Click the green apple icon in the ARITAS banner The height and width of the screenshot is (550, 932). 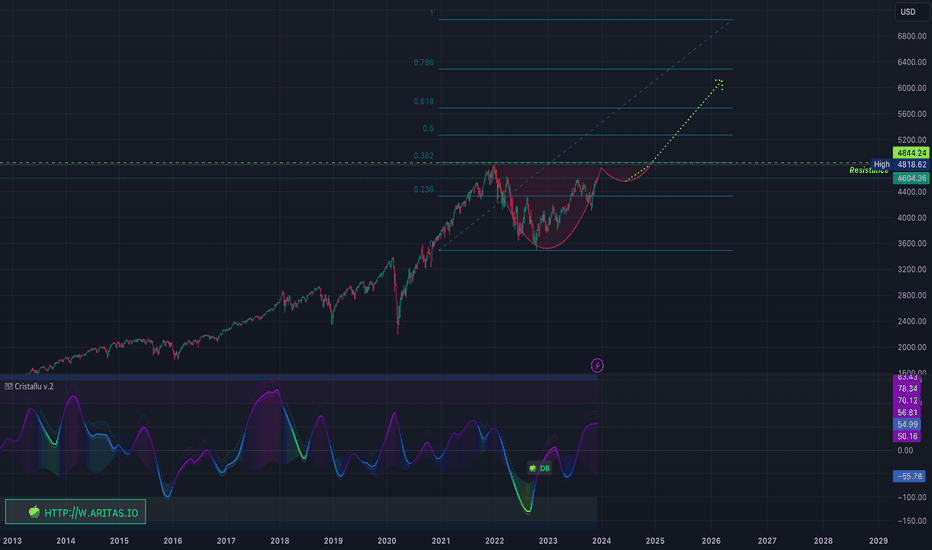(34, 512)
